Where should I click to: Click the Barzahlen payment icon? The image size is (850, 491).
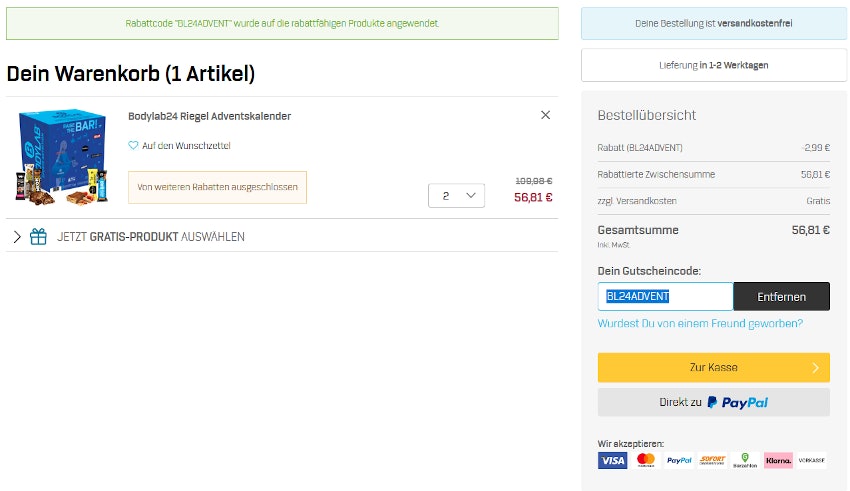[745, 461]
